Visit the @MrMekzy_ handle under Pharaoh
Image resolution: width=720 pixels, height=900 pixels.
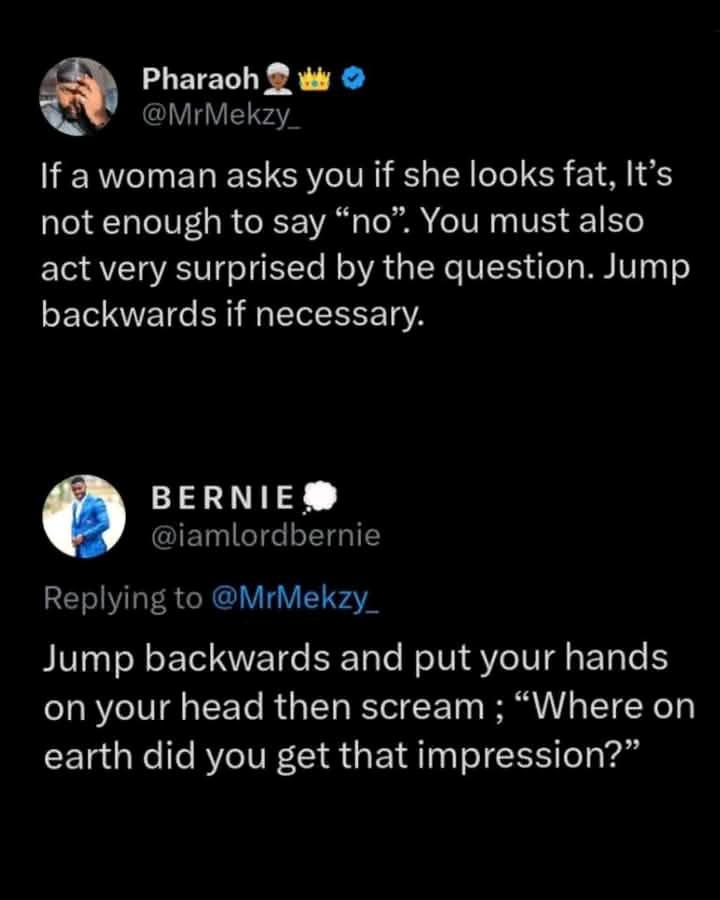pos(208,113)
